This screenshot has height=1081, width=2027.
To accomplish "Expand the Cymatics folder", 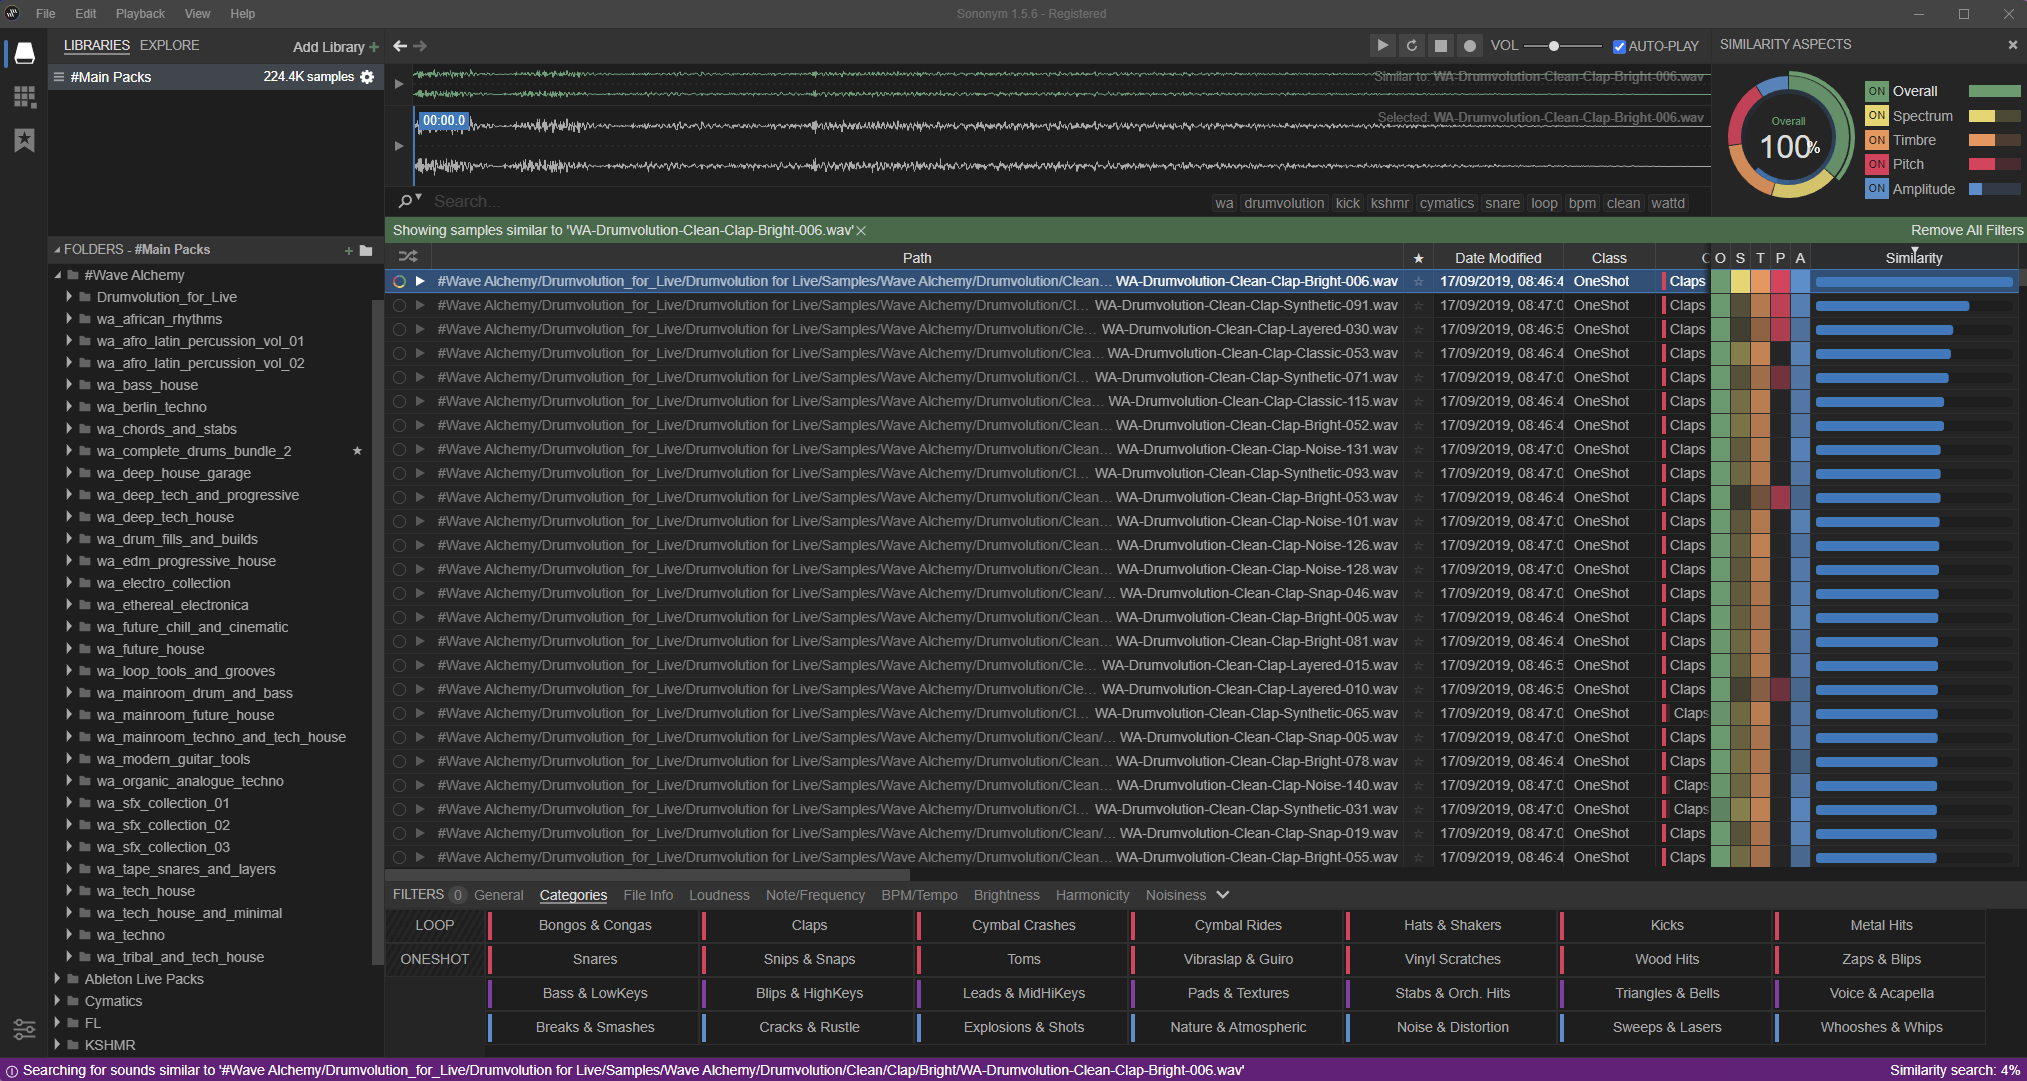I will tap(57, 1001).
